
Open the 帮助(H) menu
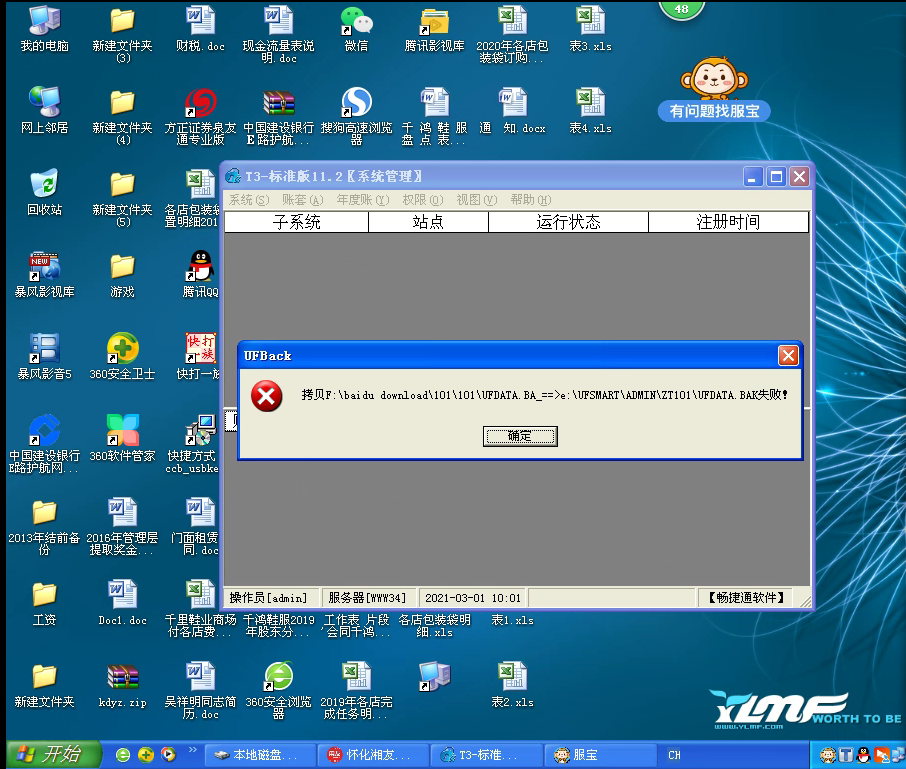coord(530,200)
